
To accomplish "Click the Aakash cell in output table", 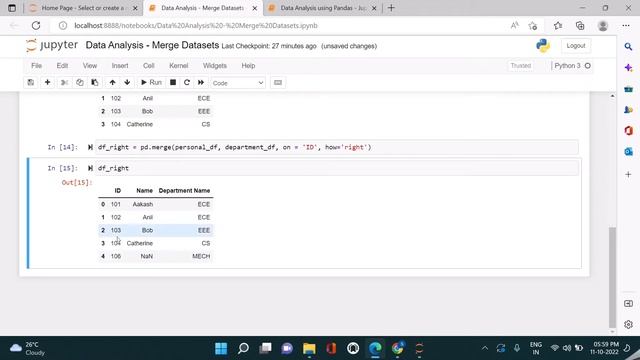I will coord(143,204).
